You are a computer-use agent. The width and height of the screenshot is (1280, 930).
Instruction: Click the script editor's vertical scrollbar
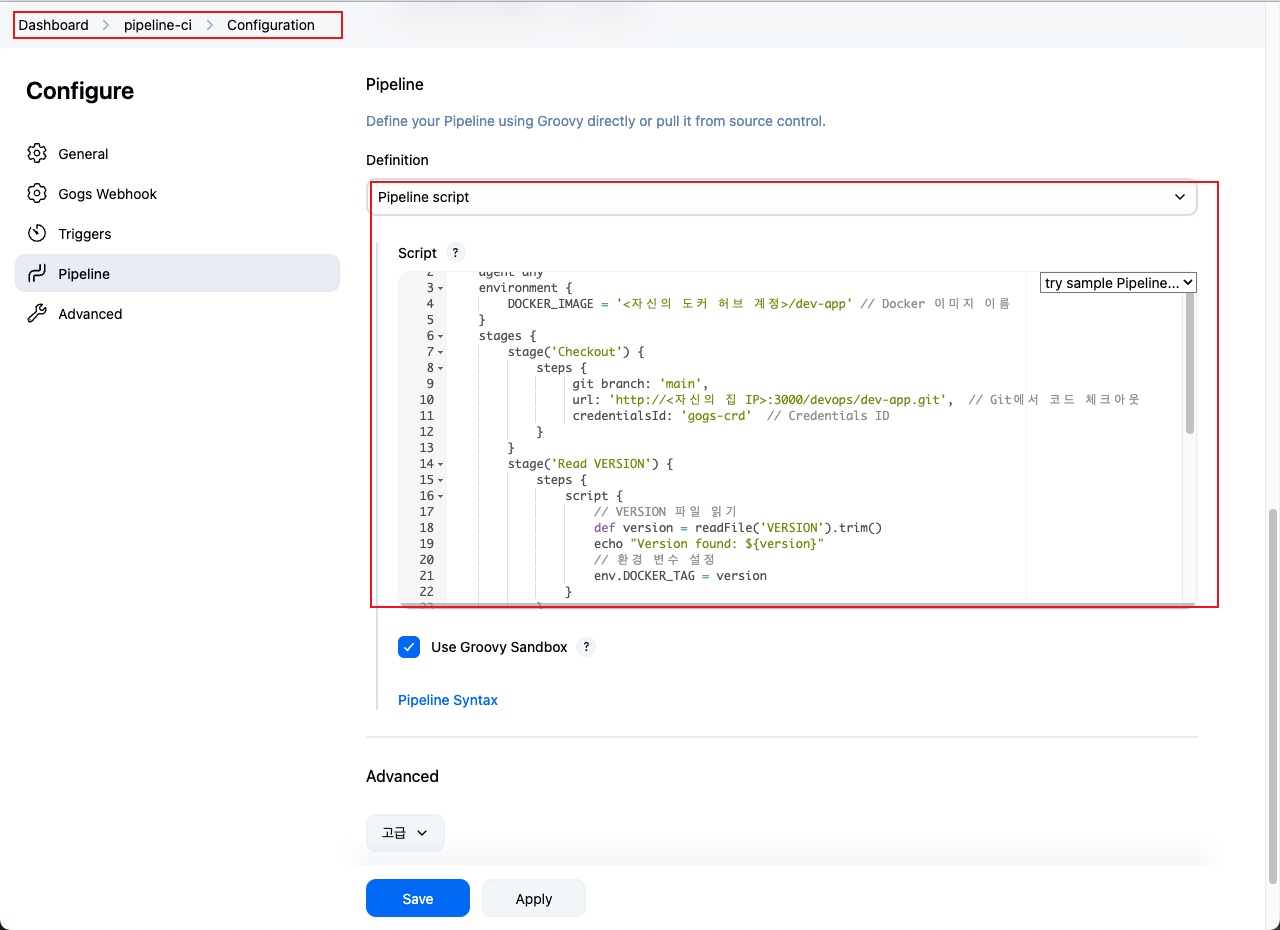point(1190,365)
